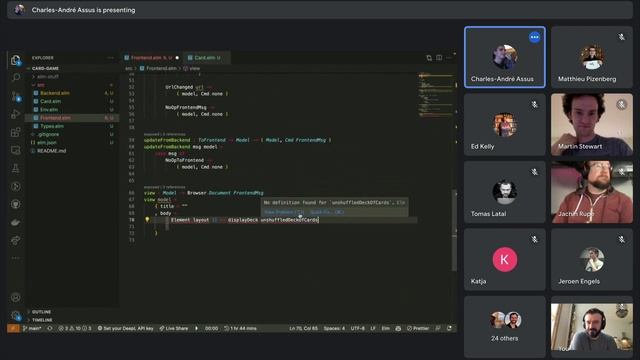
Task: Click Set your DeepL API key
Action: tap(125, 328)
